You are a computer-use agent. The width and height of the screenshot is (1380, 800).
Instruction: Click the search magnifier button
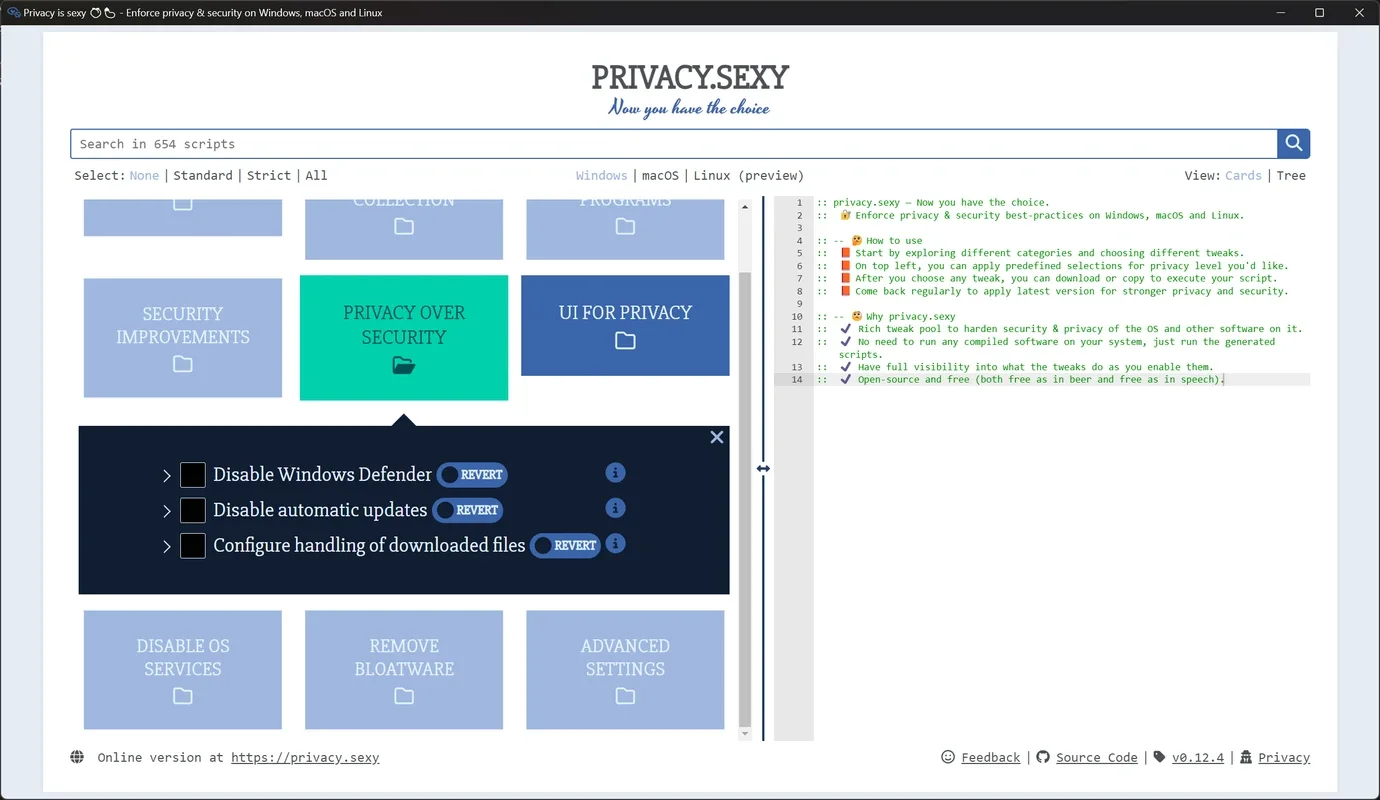tap(1293, 144)
